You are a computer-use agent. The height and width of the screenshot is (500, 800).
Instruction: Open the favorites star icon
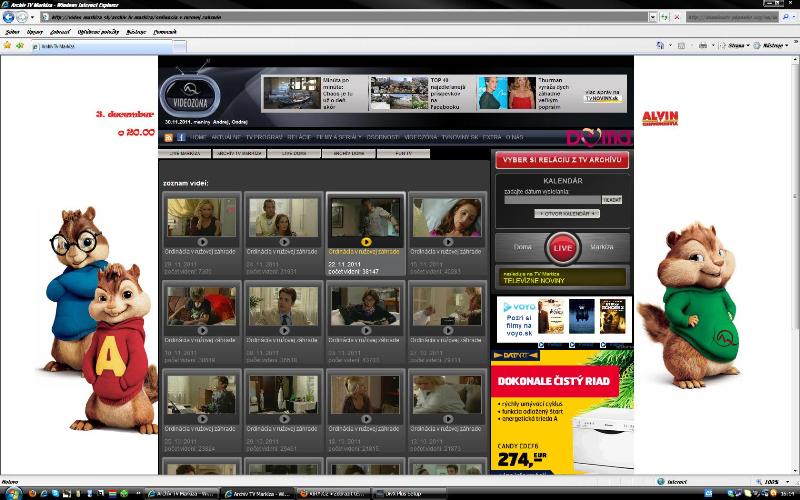(7, 46)
